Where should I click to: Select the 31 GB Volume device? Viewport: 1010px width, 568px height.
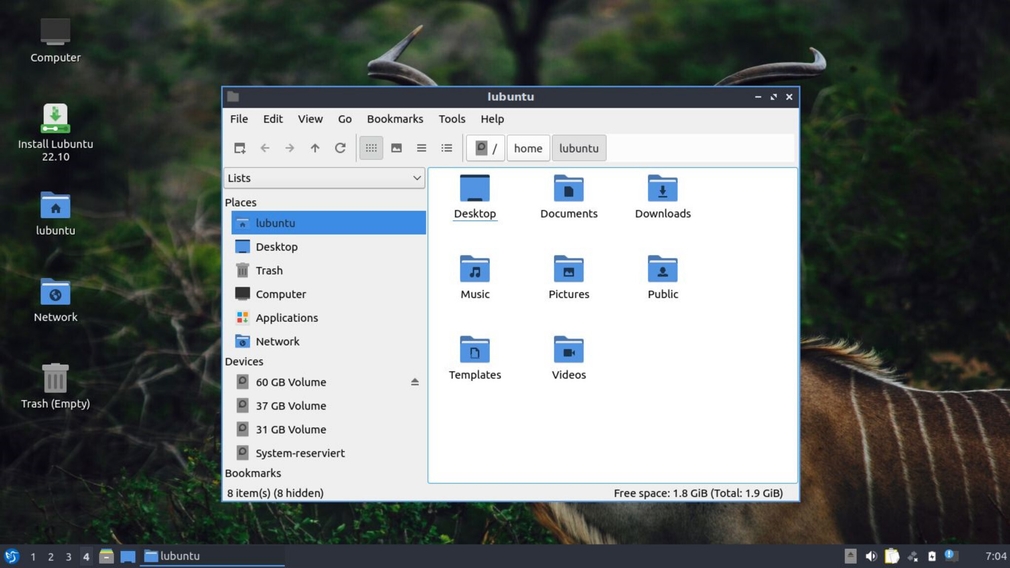click(x=329, y=430)
